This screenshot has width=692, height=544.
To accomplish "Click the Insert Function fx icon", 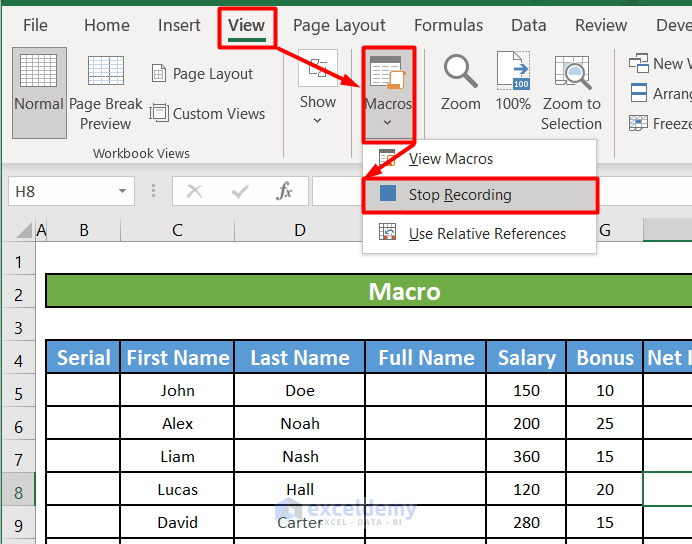I will 285,191.
